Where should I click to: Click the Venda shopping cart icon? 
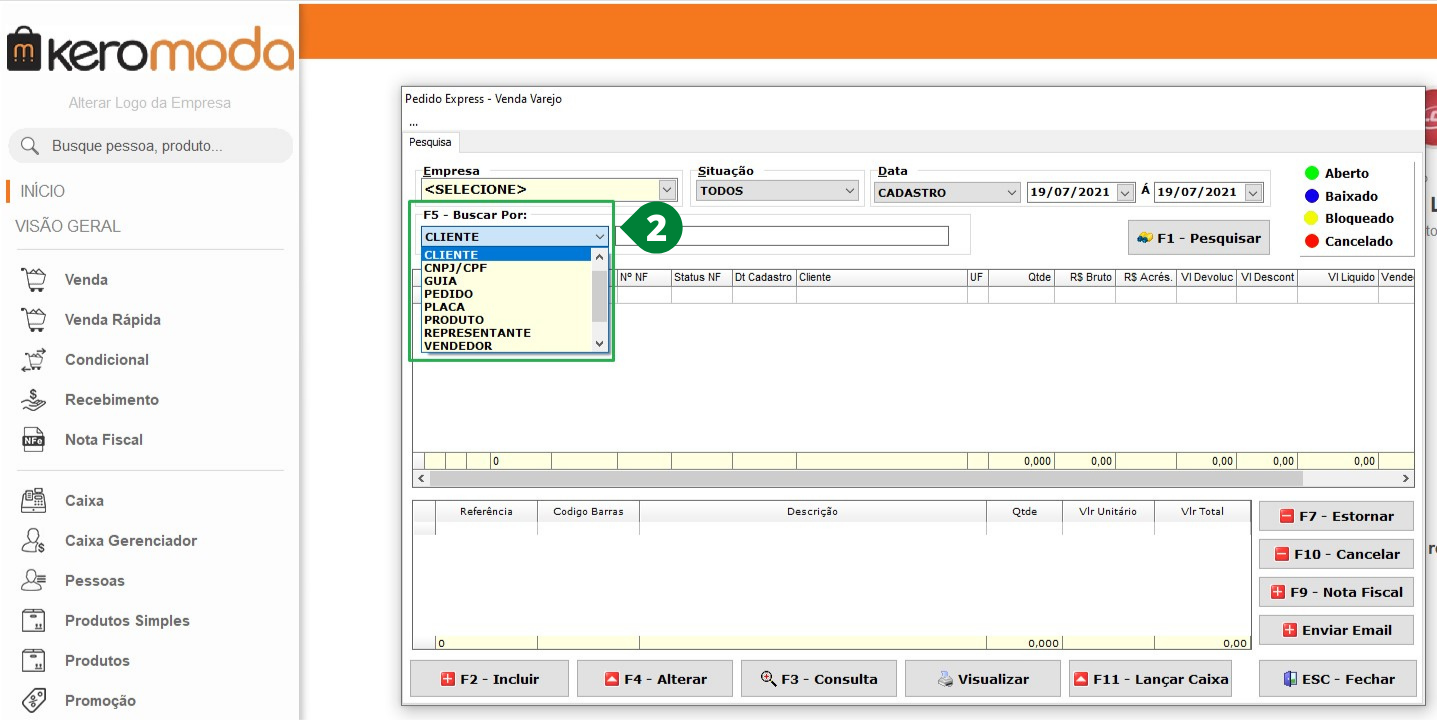pos(34,279)
